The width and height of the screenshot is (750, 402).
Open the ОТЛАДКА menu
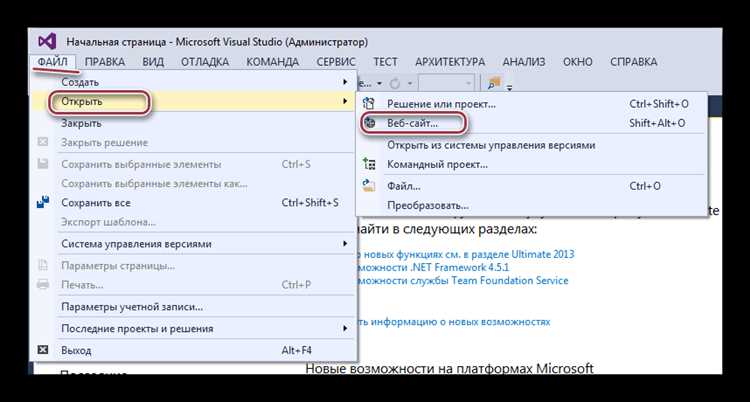click(205, 62)
